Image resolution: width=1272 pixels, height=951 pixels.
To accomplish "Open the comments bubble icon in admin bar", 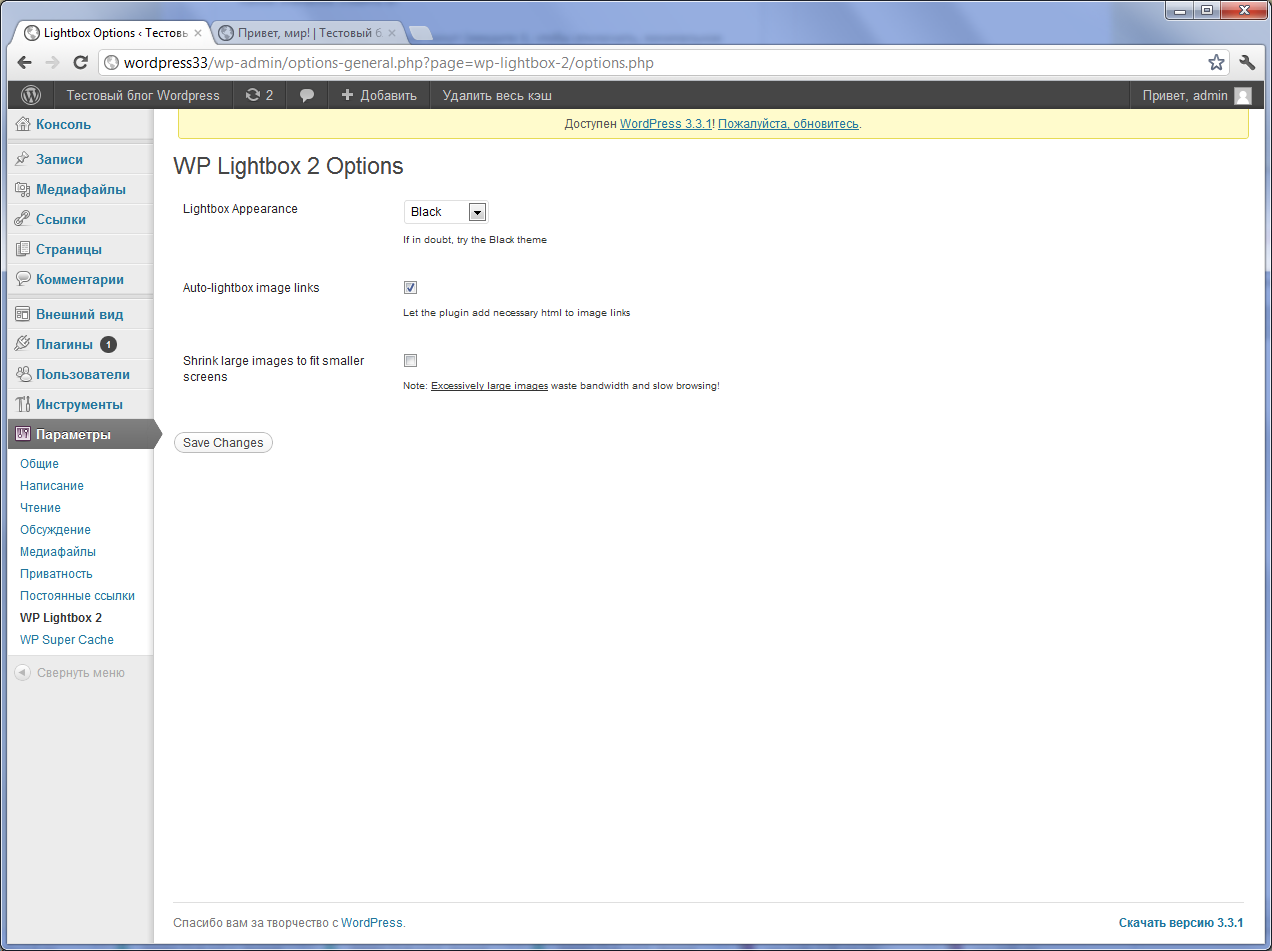I will pyautogui.click(x=307, y=95).
